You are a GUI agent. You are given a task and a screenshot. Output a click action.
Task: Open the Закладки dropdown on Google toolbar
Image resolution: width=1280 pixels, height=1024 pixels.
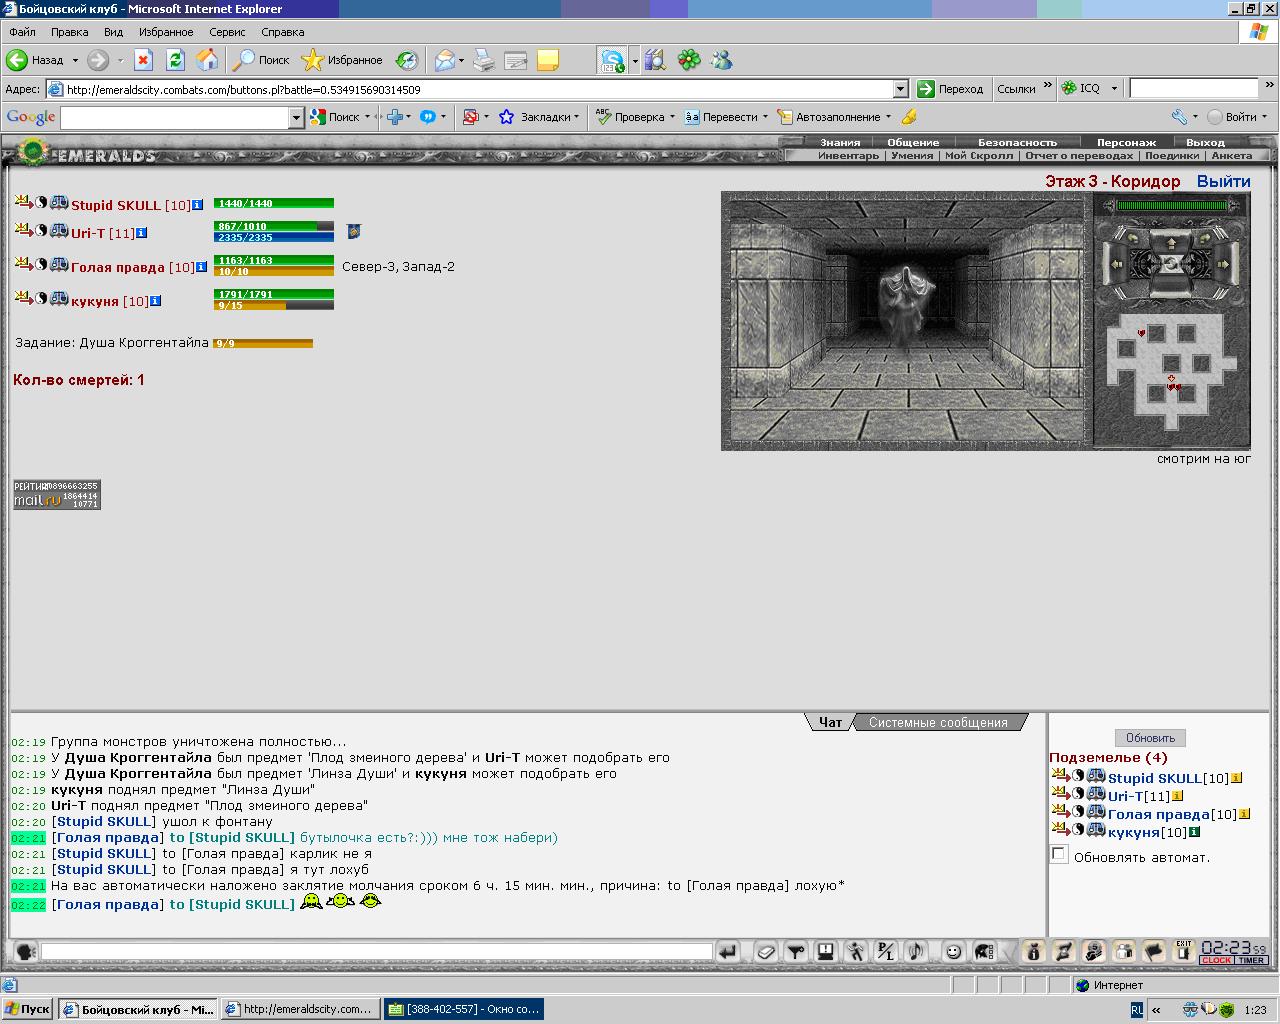point(576,117)
